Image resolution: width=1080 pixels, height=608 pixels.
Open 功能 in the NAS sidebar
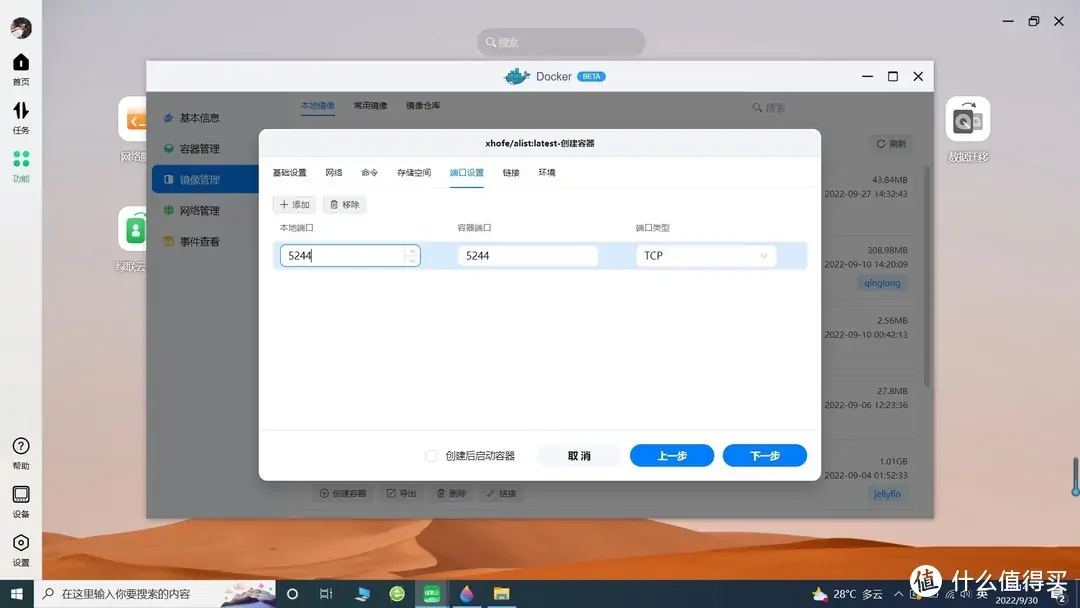pyautogui.click(x=21, y=162)
